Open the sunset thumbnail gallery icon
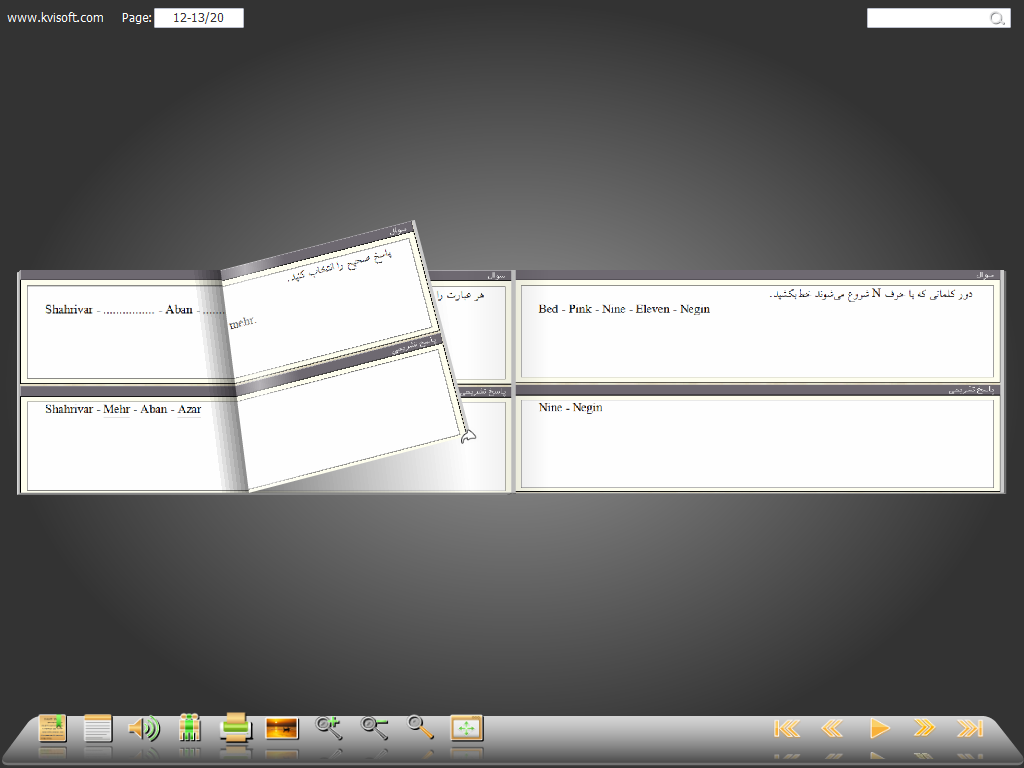 point(282,728)
